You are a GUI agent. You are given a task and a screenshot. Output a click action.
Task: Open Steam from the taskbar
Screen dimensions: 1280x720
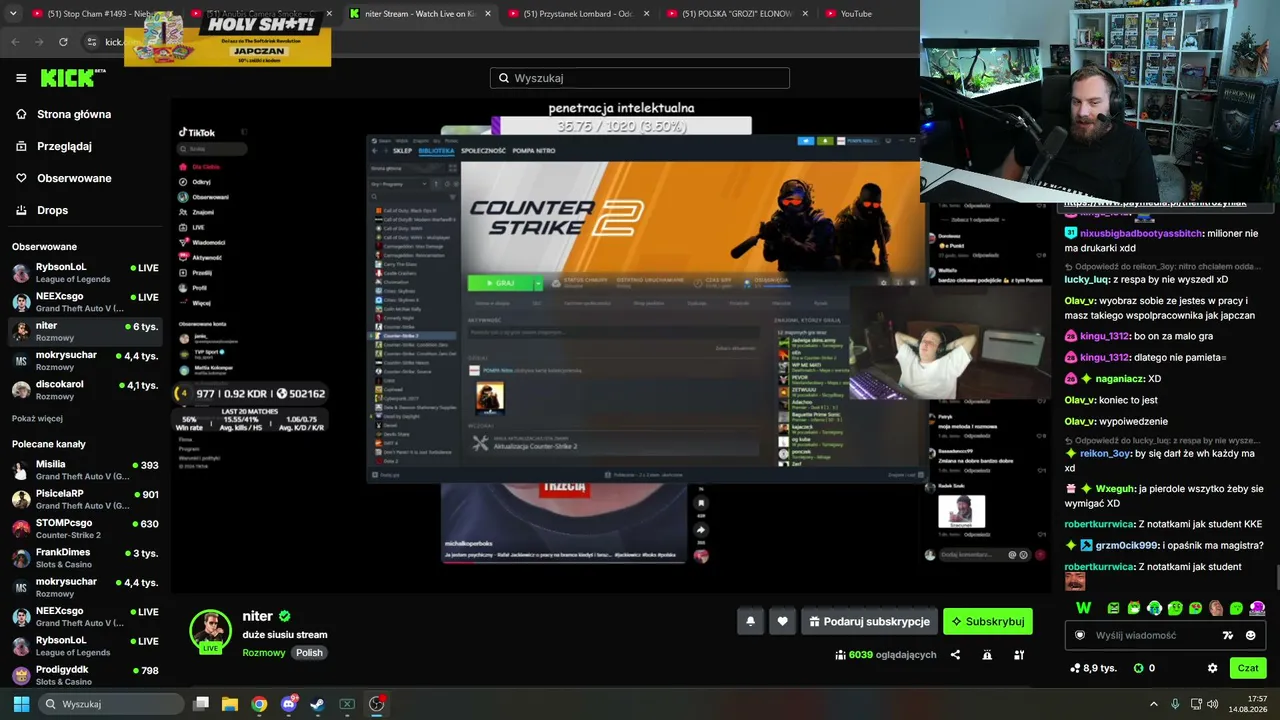[x=317, y=704]
